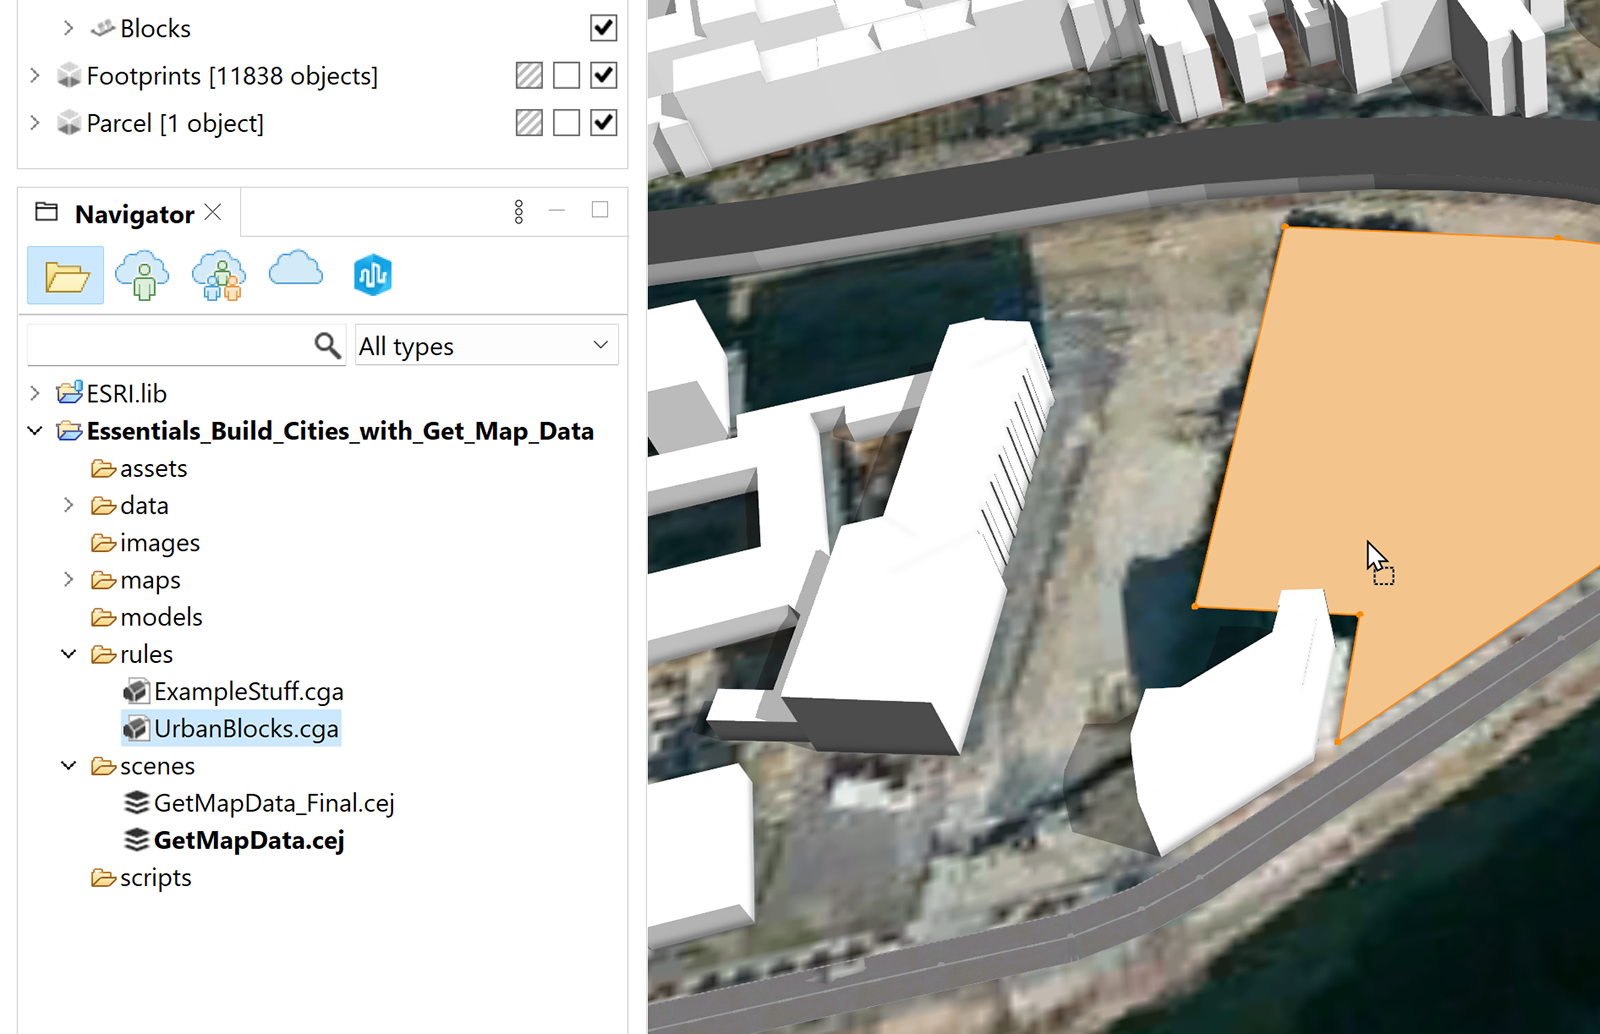Click the search magnifier in Navigator
The image size is (1600, 1034).
[327, 344]
